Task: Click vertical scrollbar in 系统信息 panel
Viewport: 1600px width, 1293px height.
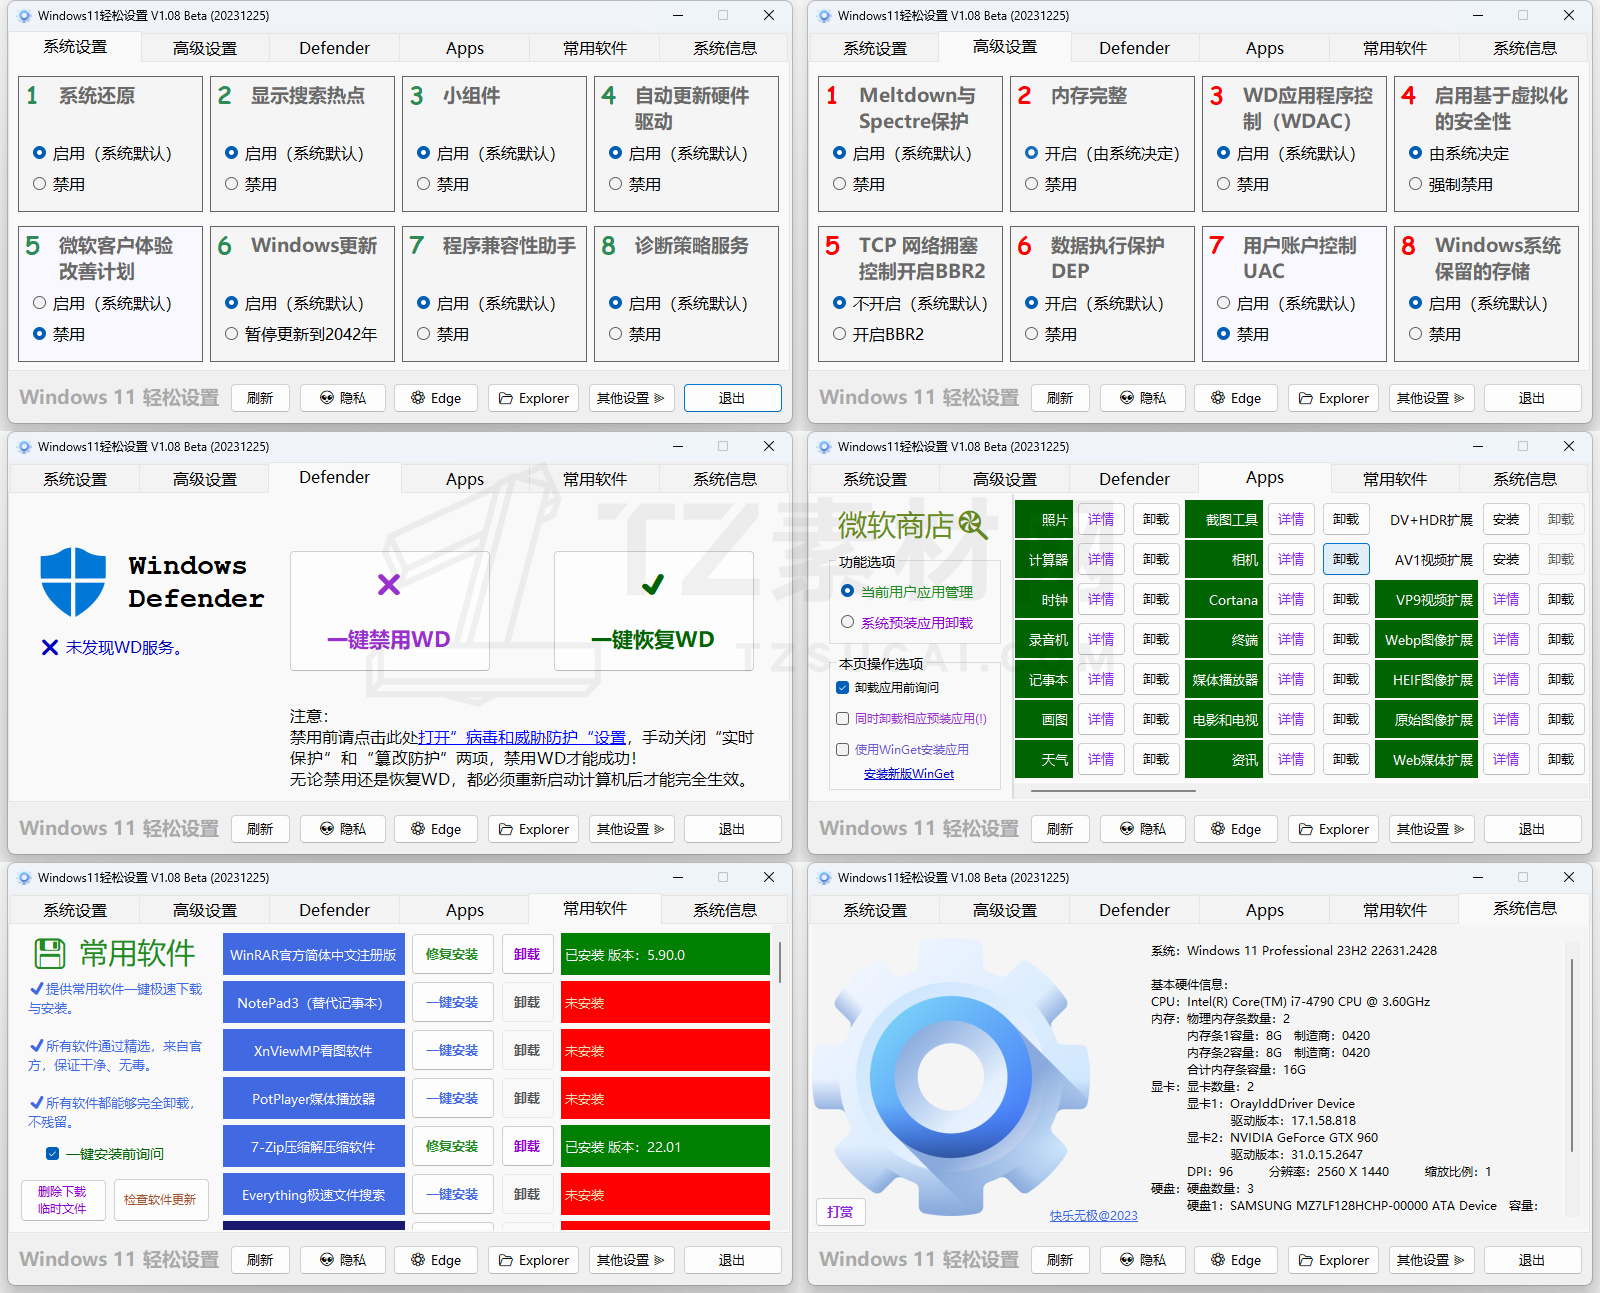Action: [1572, 1055]
